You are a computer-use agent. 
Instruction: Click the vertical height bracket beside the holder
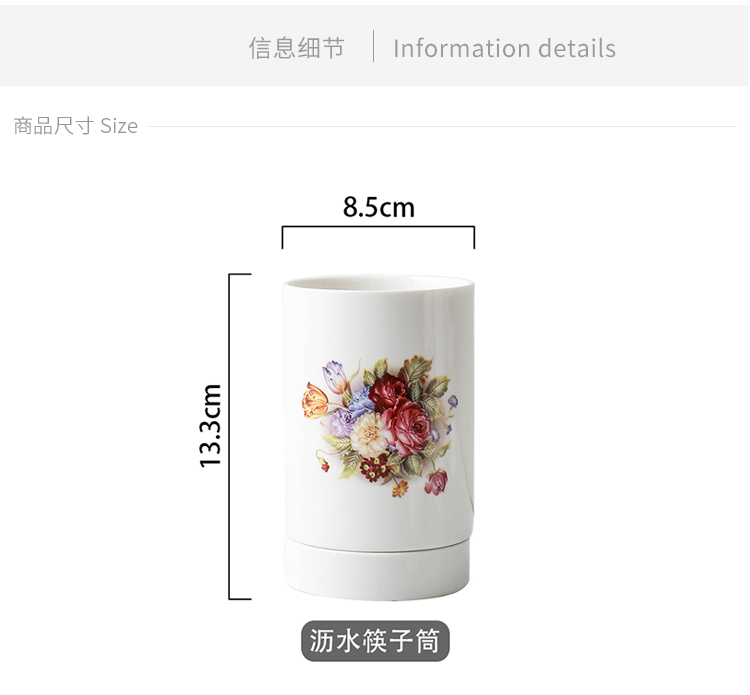(240, 436)
